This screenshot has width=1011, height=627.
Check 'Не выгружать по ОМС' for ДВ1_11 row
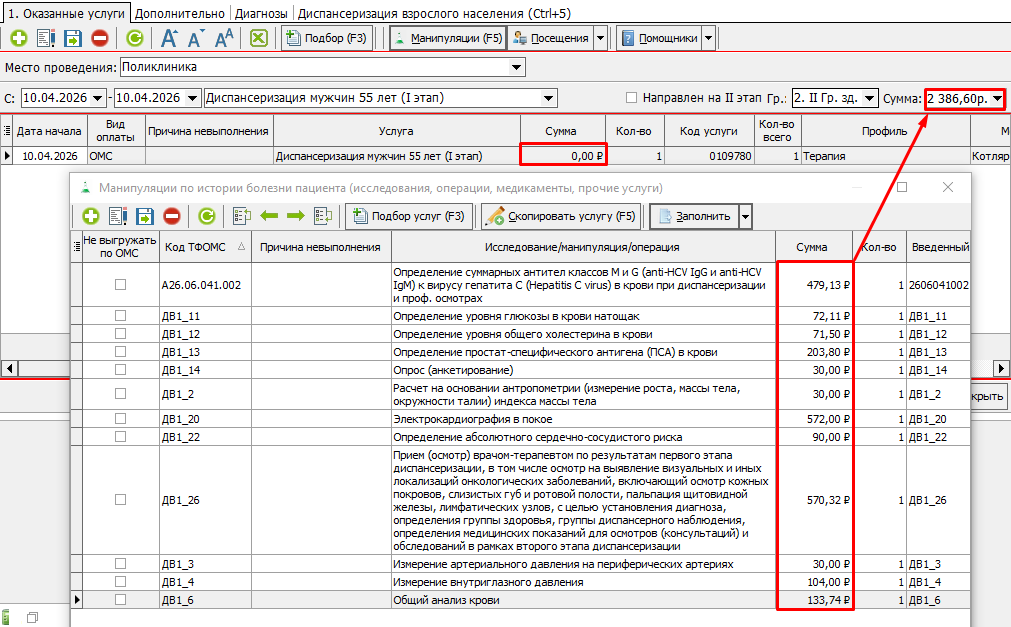[x=120, y=316]
